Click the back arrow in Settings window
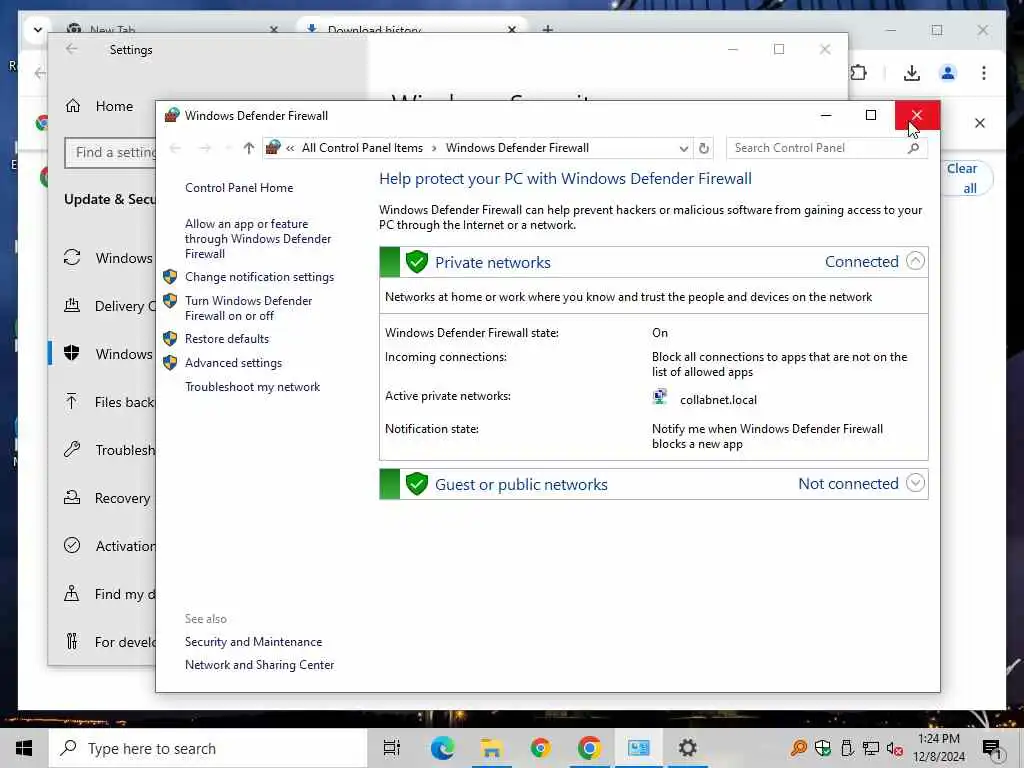1024x768 pixels. [72, 50]
